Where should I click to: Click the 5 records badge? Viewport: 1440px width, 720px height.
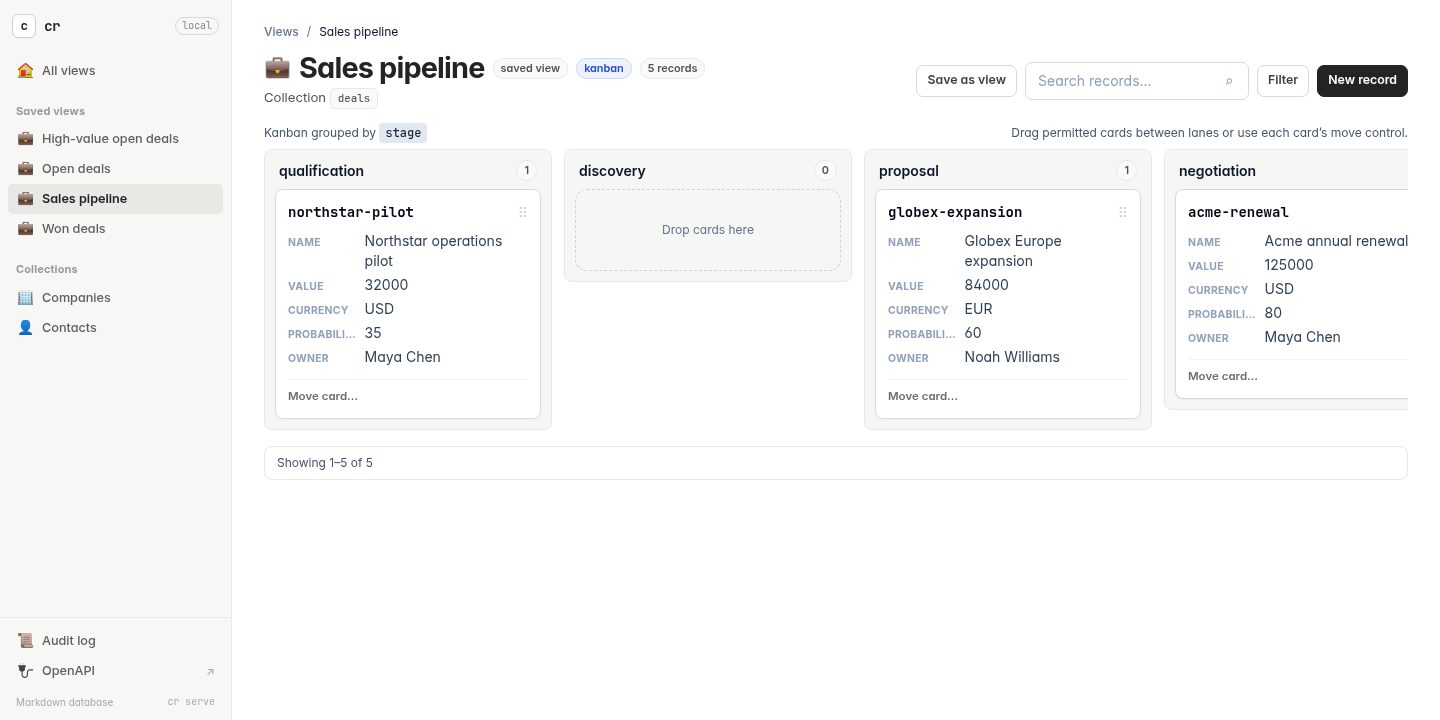tap(672, 69)
